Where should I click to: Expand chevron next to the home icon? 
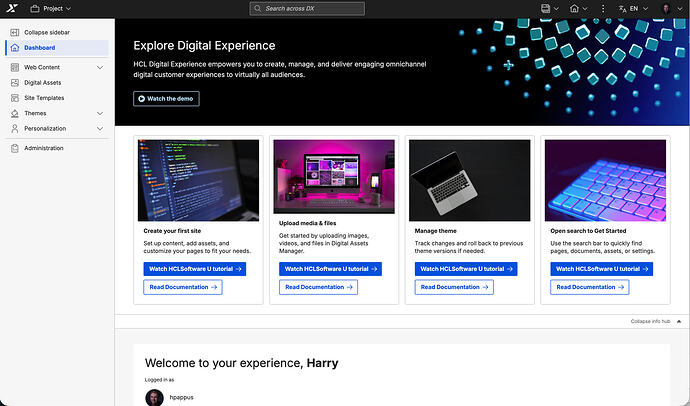click(x=585, y=8)
